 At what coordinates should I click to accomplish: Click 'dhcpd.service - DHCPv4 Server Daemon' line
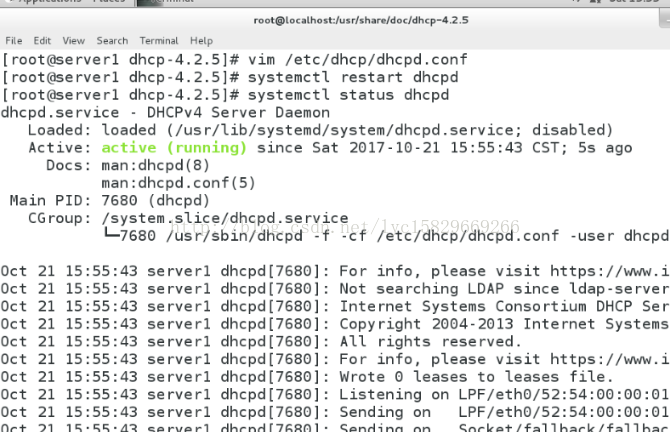point(165,113)
